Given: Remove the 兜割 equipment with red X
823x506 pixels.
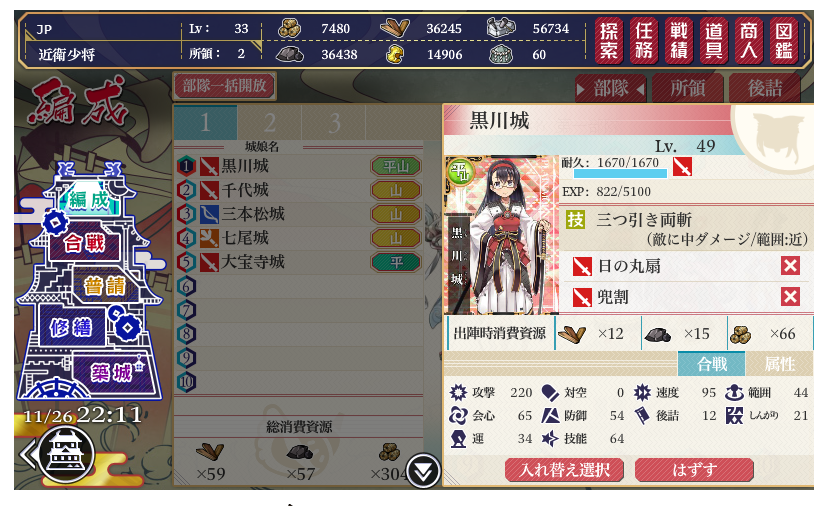Looking at the screenshot, I should coord(790,297).
